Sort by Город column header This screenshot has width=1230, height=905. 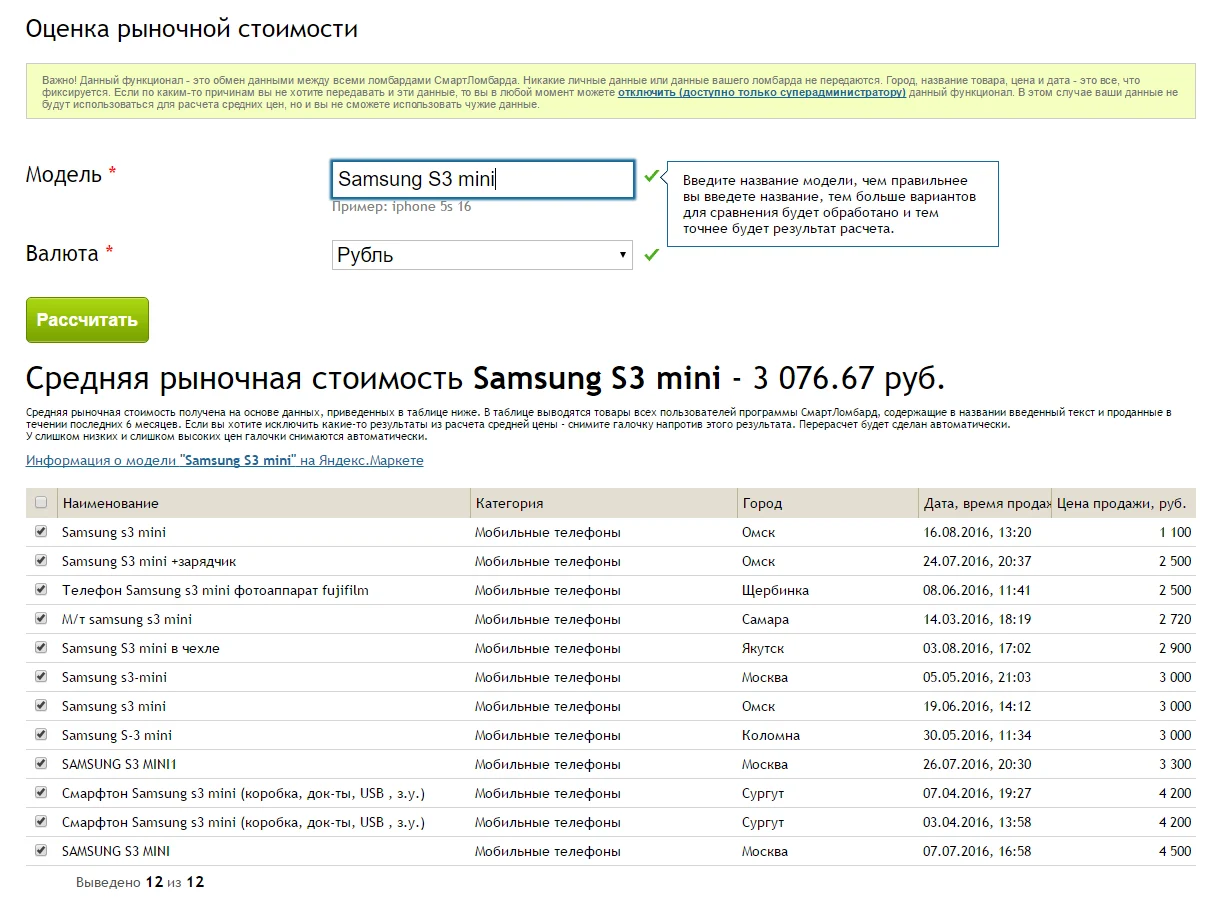(x=827, y=503)
